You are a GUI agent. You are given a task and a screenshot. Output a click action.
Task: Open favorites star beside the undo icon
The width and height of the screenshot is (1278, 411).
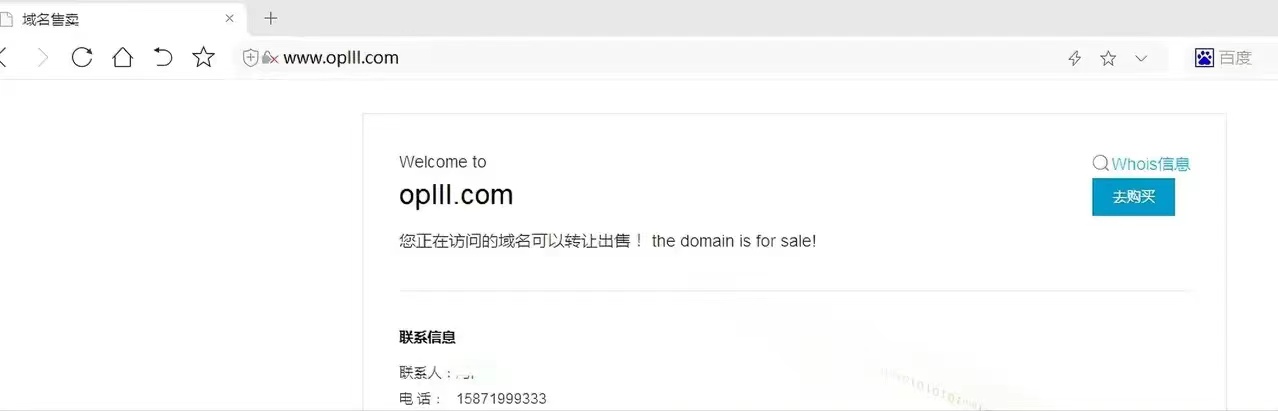204,58
